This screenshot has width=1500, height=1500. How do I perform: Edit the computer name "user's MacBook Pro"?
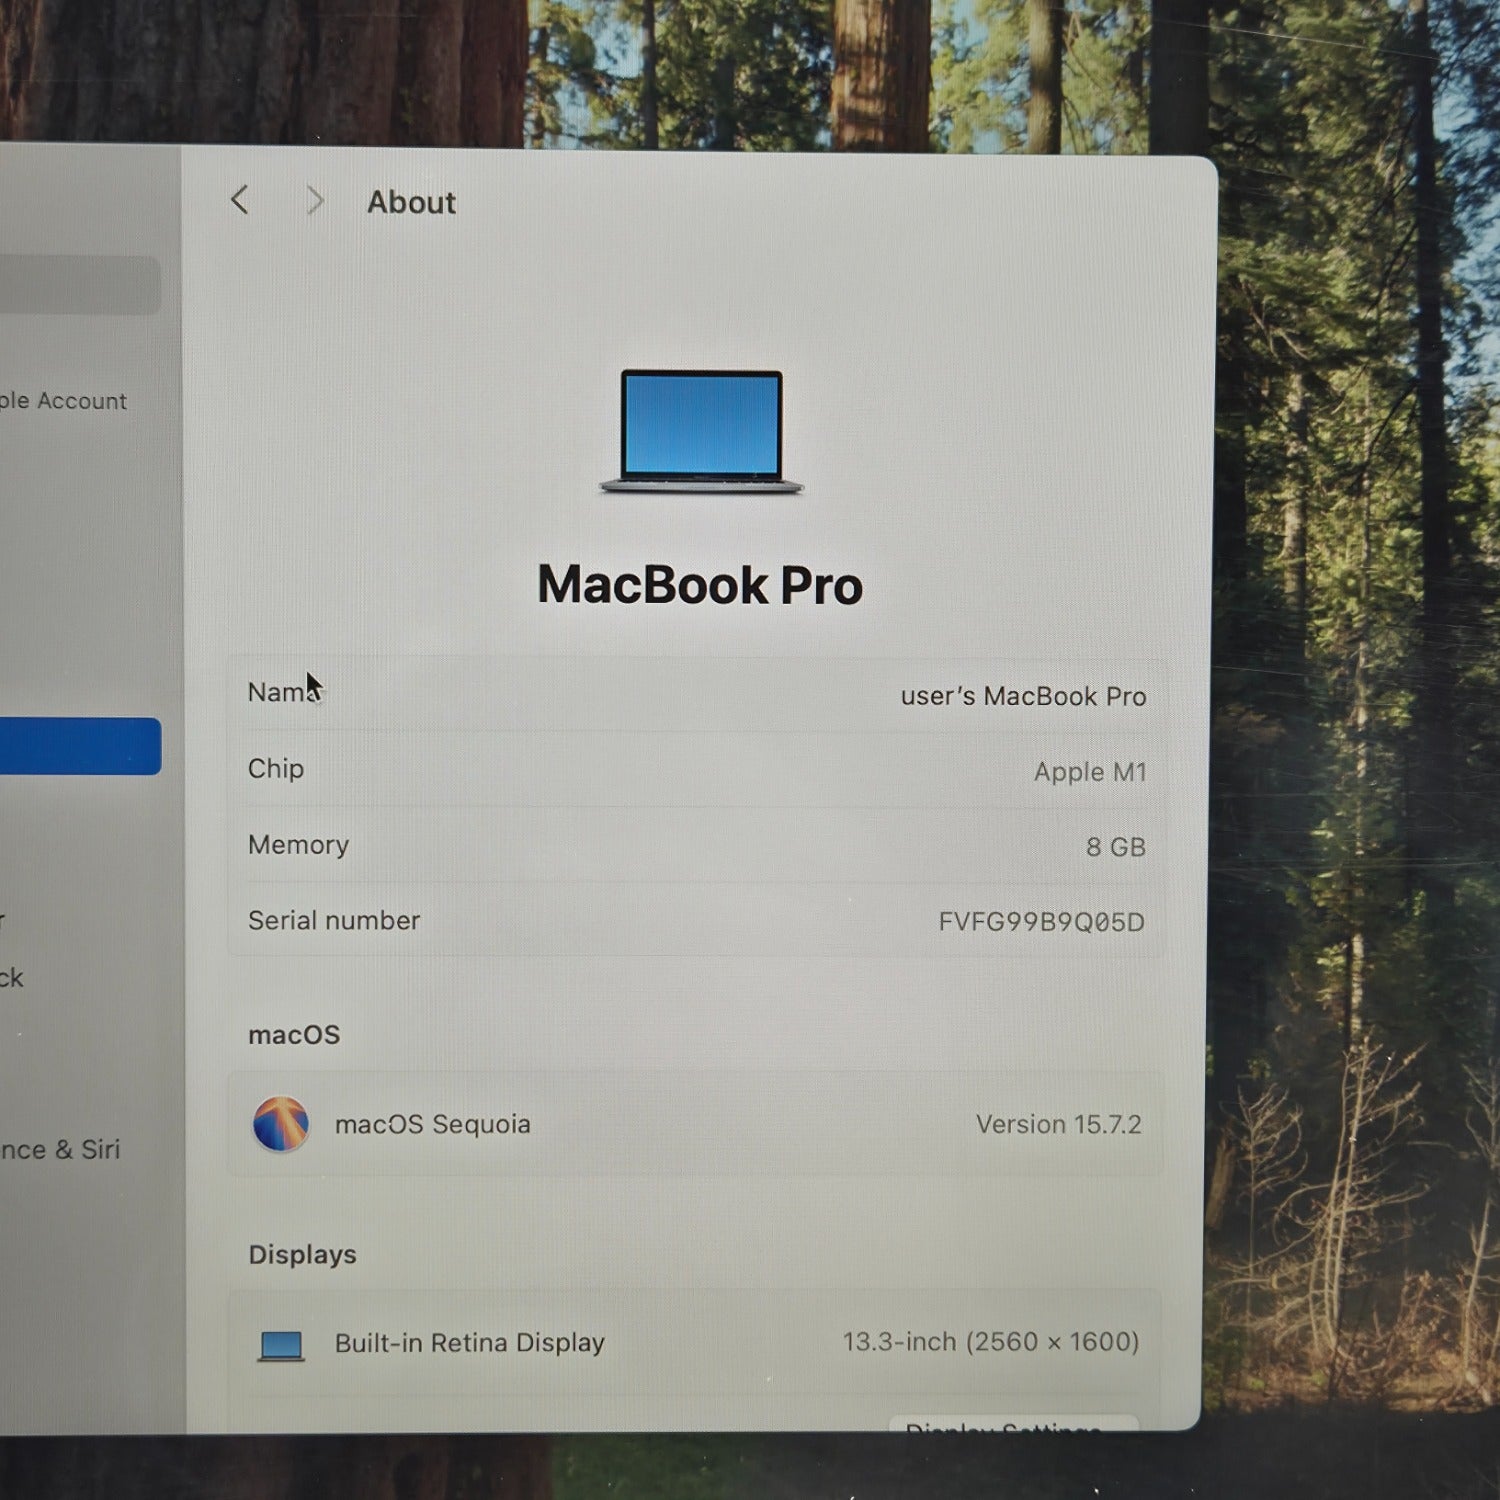[x=1022, y=696]
